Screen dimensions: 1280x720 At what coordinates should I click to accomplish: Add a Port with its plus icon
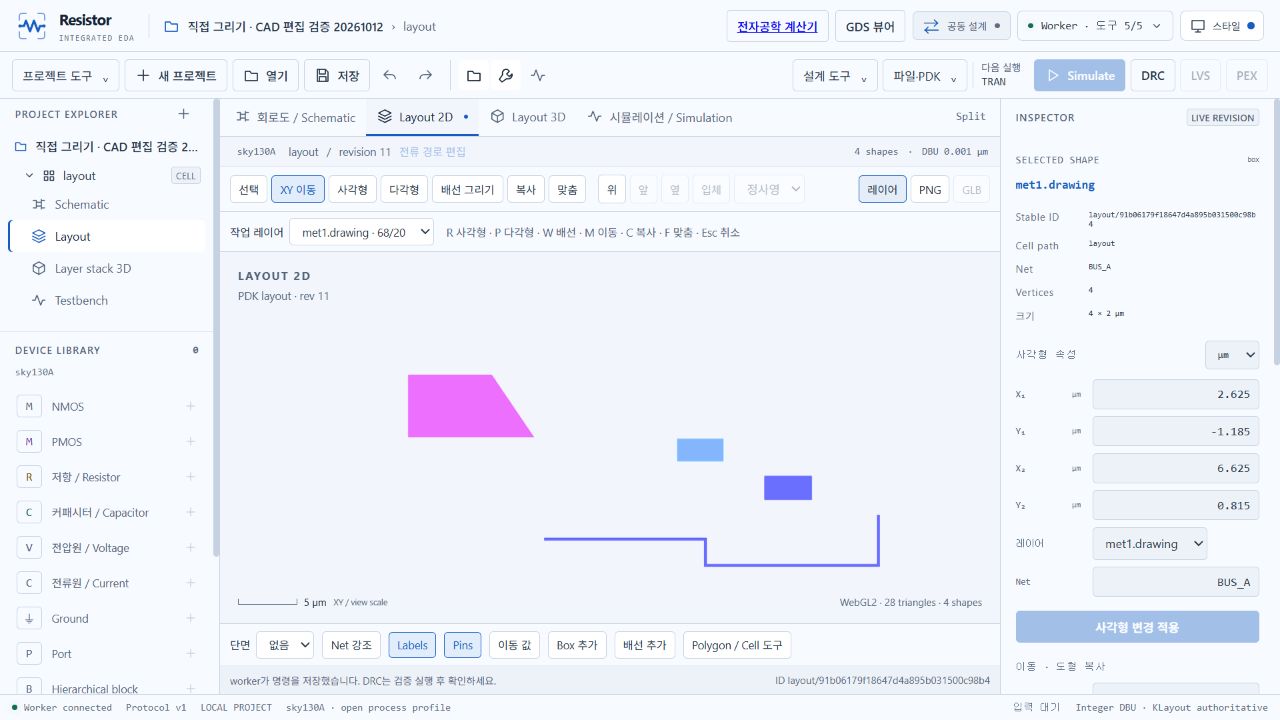pyautogui.click(x=191, y=653)
